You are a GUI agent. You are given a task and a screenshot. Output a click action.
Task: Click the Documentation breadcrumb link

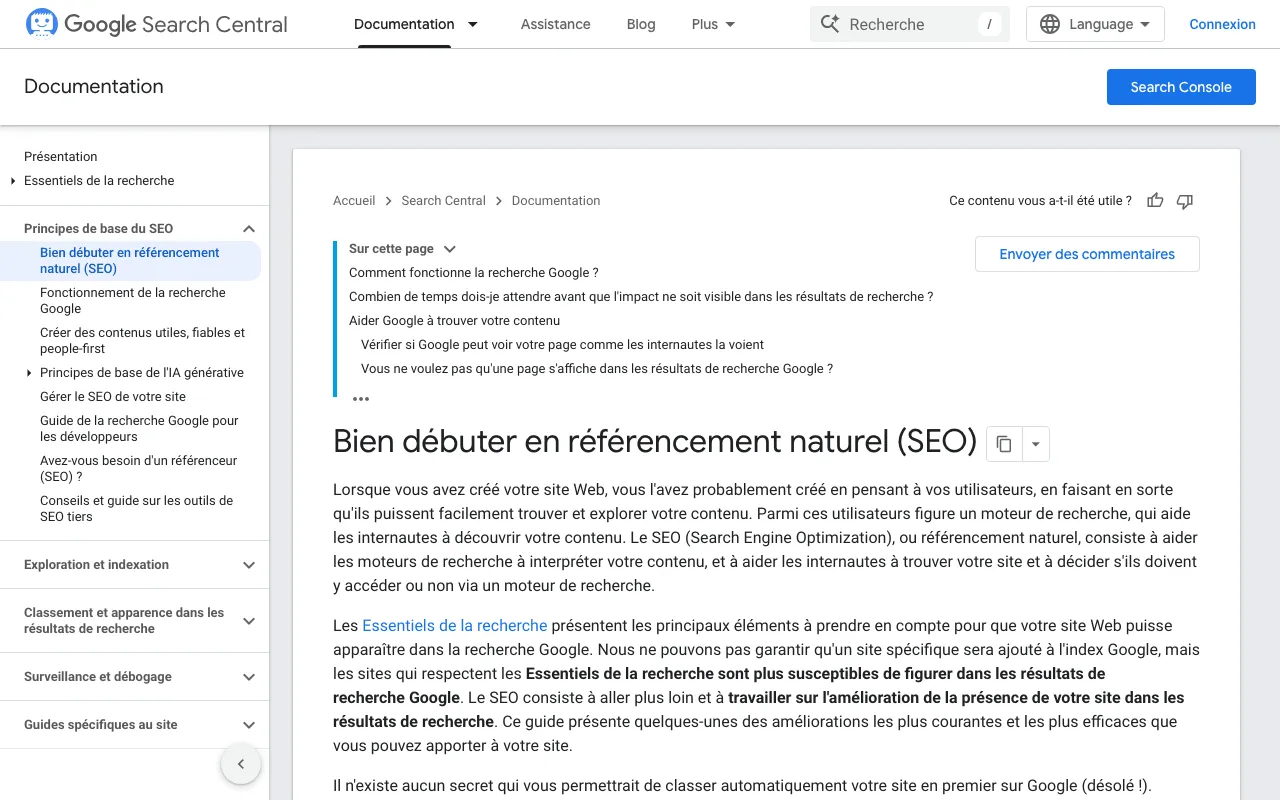556,201
